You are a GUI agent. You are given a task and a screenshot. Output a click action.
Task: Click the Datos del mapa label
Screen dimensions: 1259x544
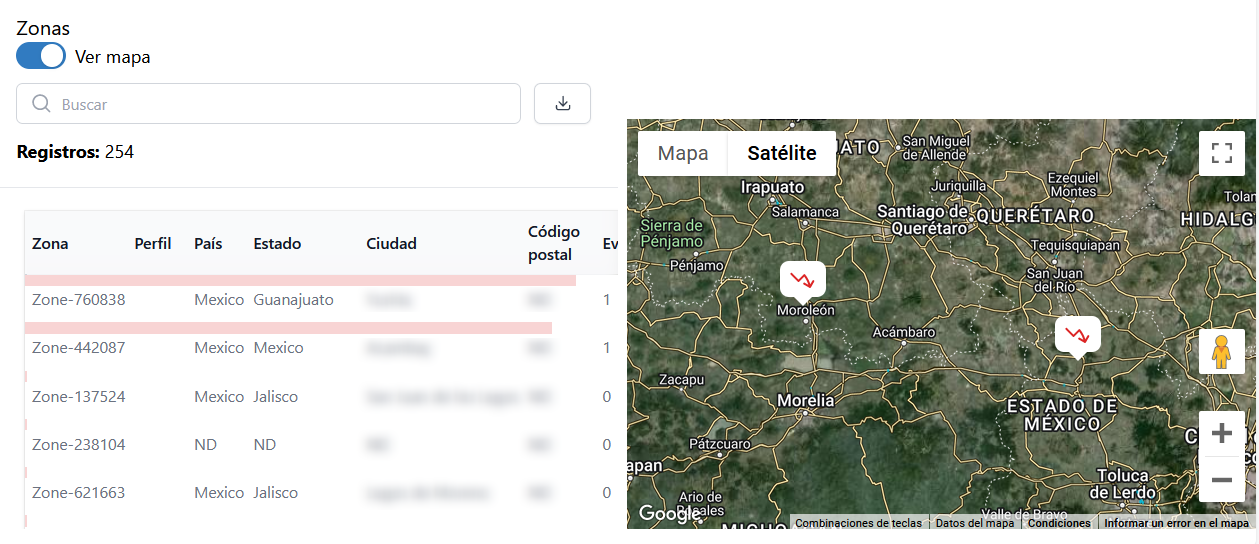(x=974, y=523)
